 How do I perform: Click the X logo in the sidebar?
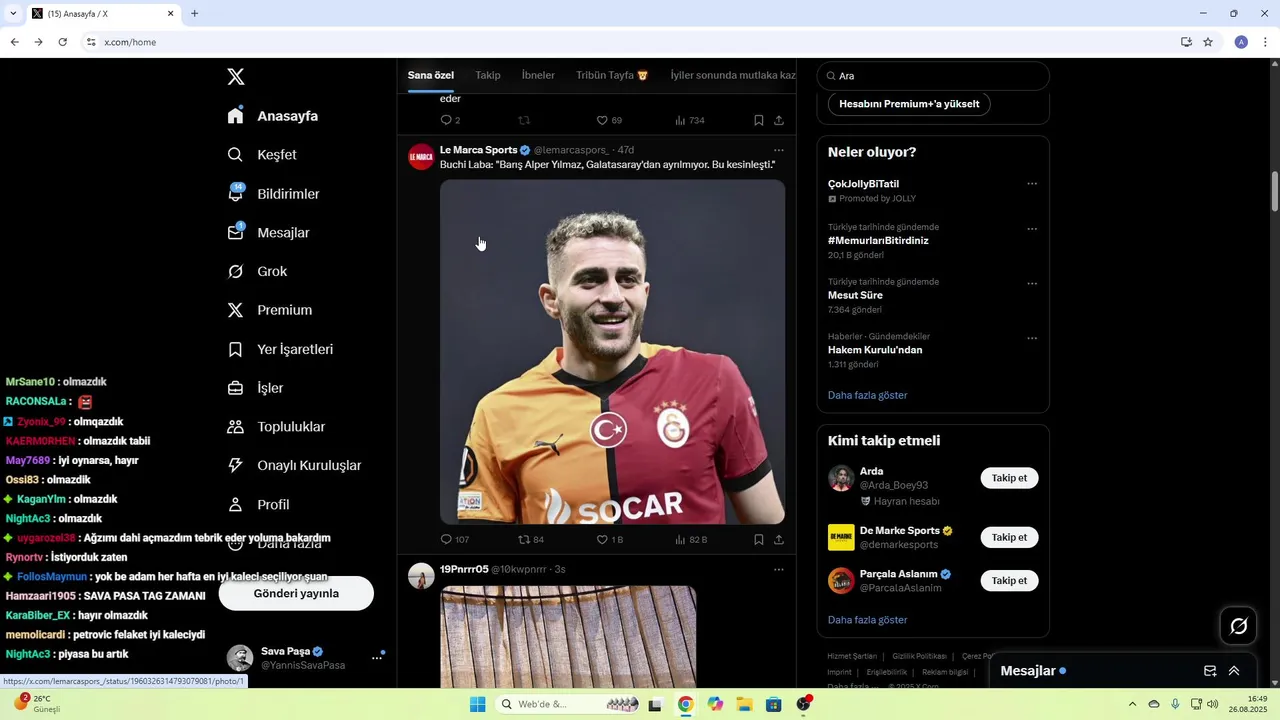(236, 77)
